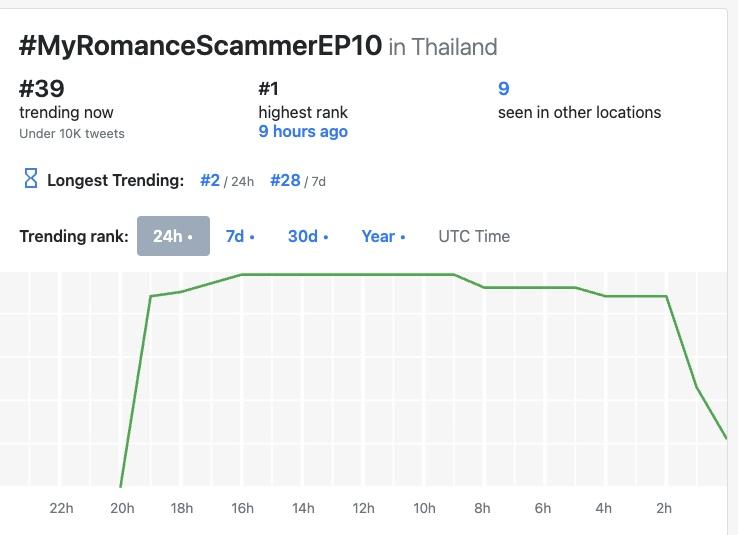
Task: Open the #2 / 24h longest trending link
Action: point(210,180)
